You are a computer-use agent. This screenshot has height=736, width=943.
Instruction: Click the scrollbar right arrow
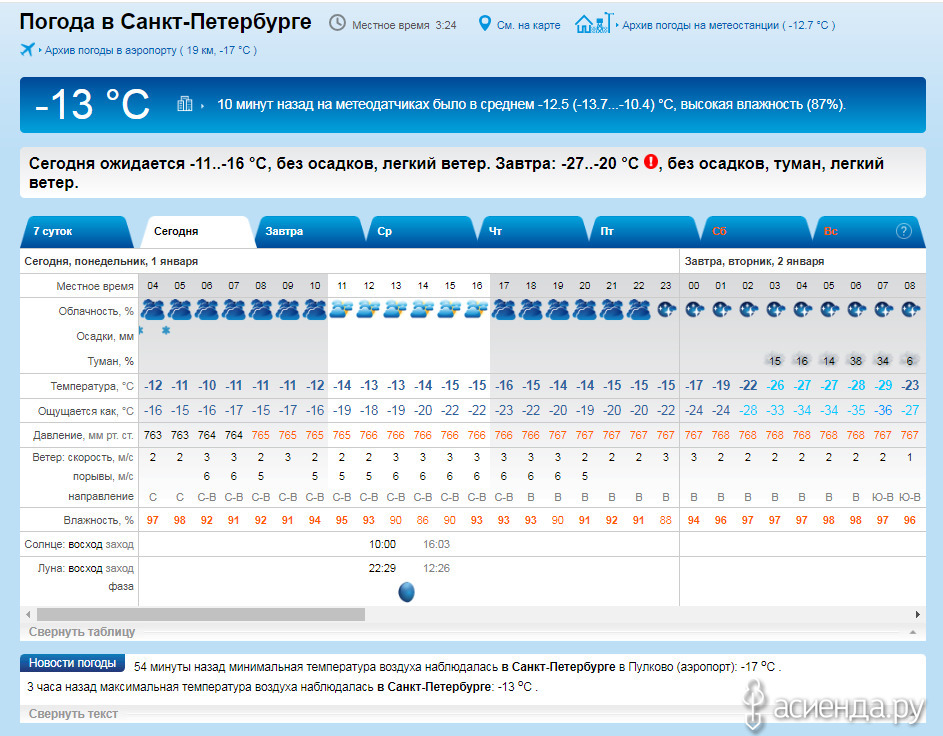(x=918, y=615)
